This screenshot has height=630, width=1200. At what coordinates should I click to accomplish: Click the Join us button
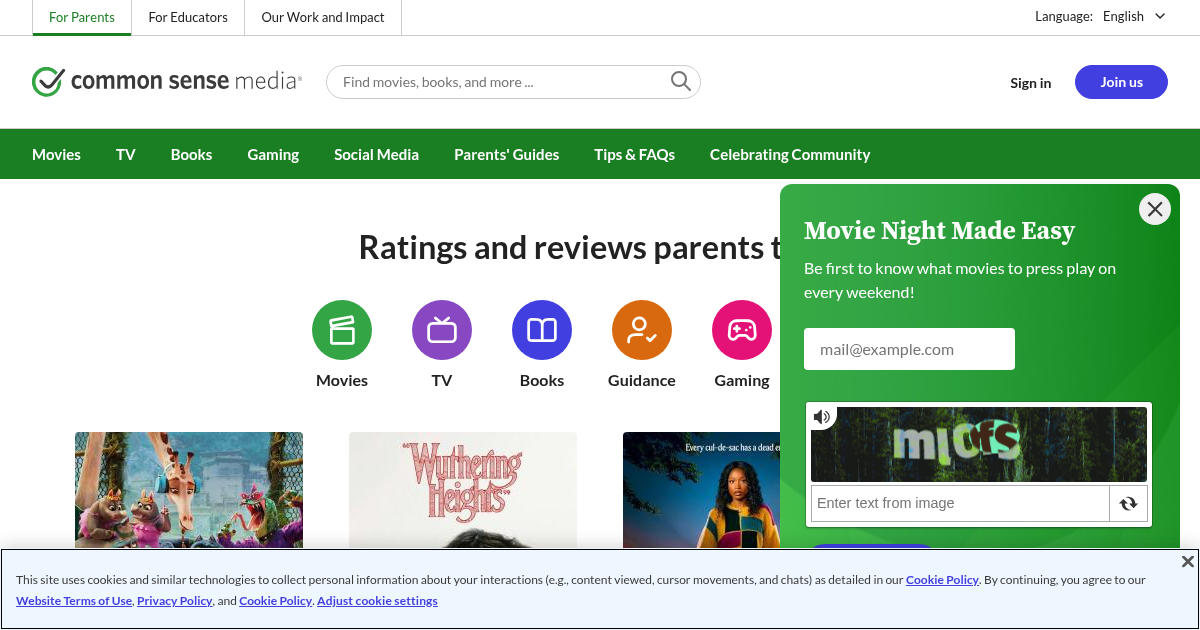pos(1121,82)
